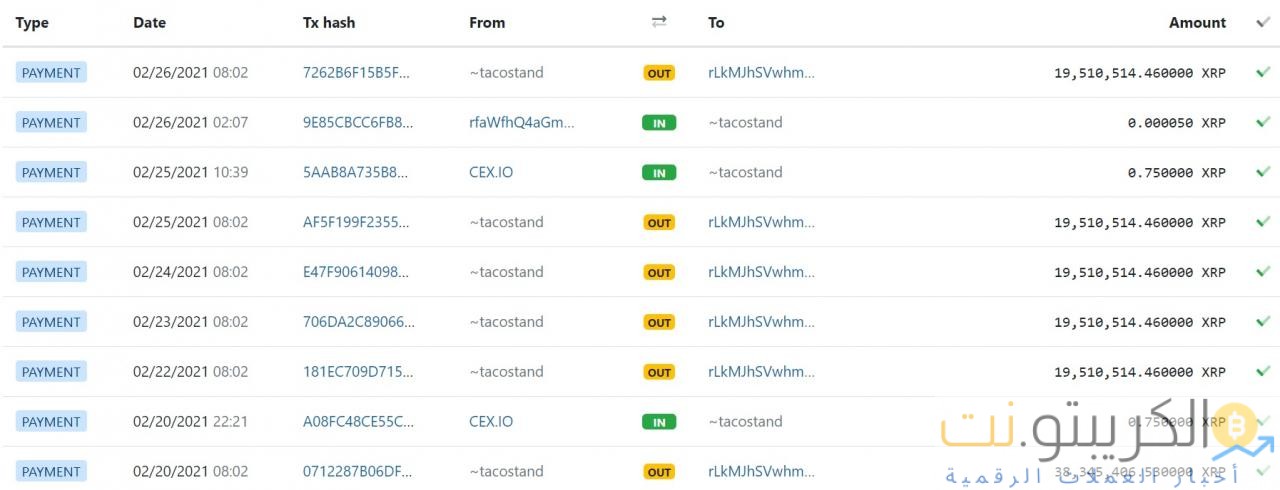Viewport: 1280px width, 490px height.
Task: Click the OUT badge for transaction AF5F199F2355
Action: pyautogui.click(x=659, y=223)
